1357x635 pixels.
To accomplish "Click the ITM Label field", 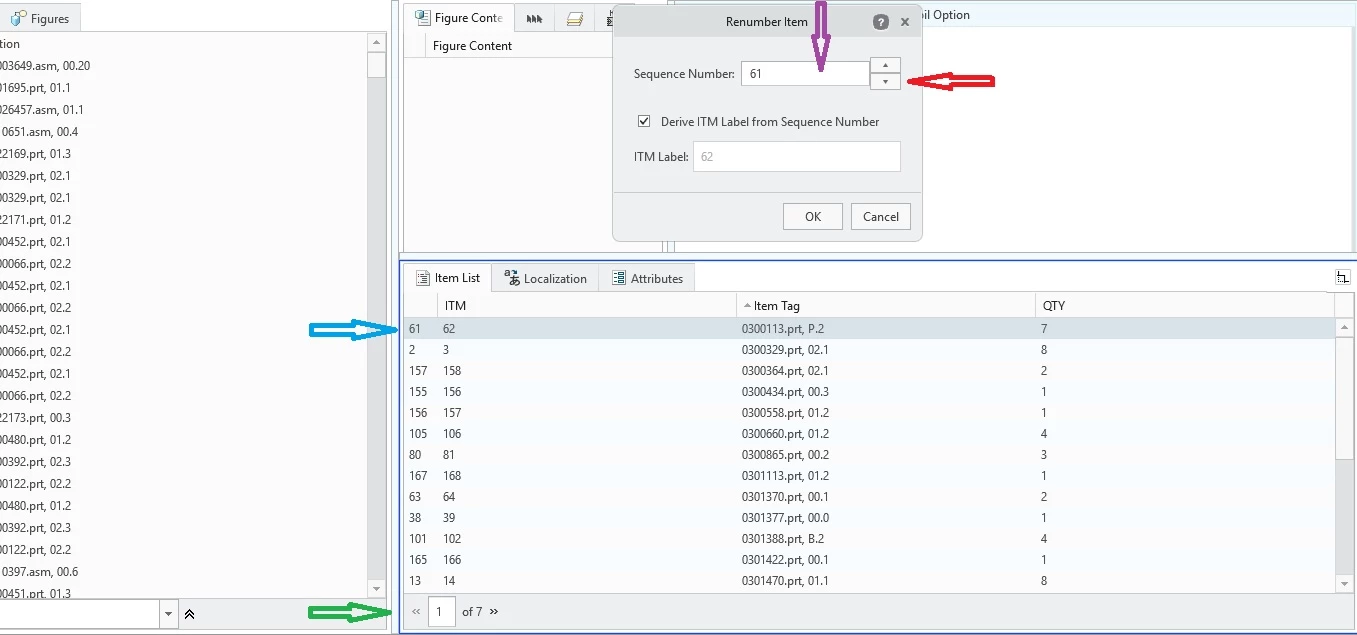I will point(797,157).
